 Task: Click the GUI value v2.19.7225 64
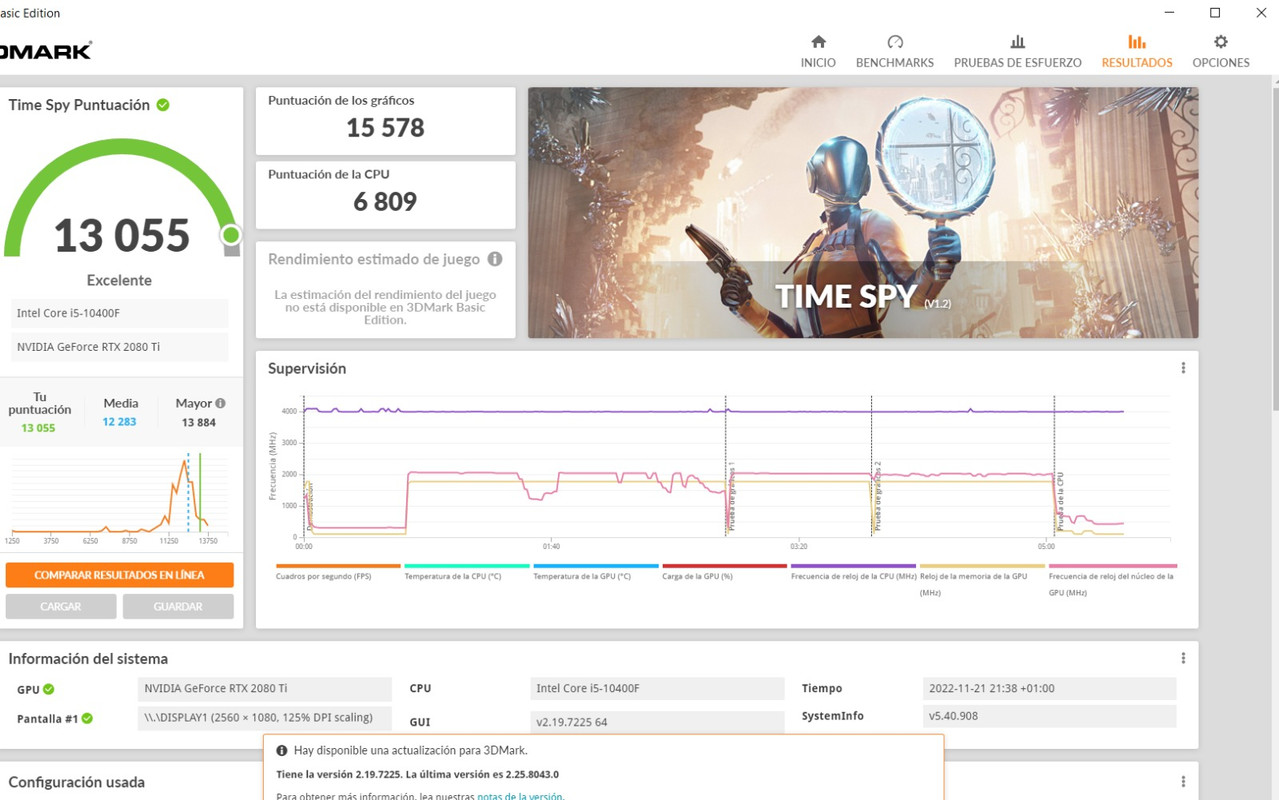tap(657, 721)
